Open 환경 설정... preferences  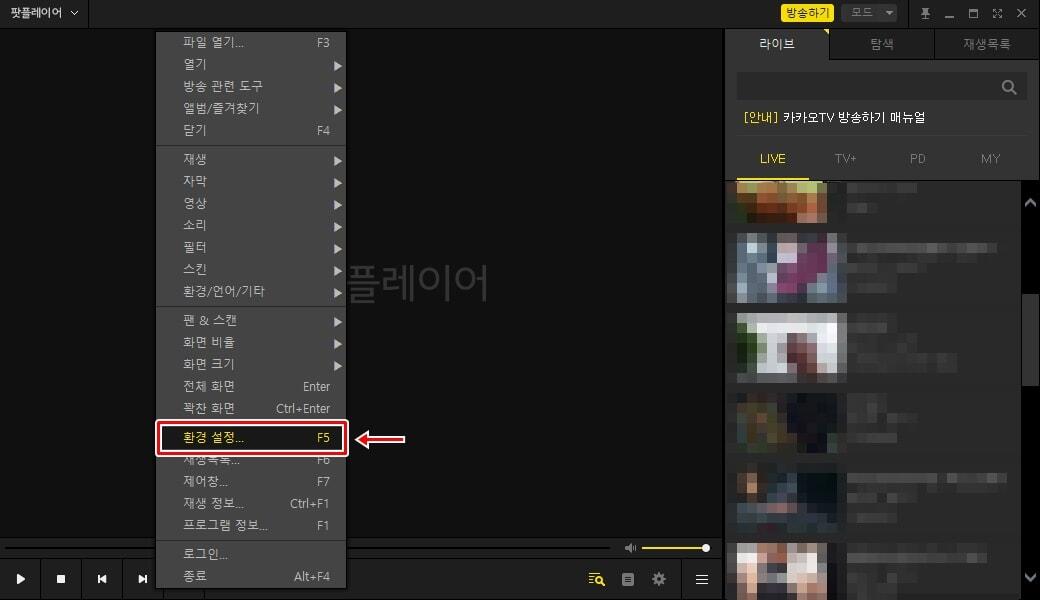[x=251, y=438]
